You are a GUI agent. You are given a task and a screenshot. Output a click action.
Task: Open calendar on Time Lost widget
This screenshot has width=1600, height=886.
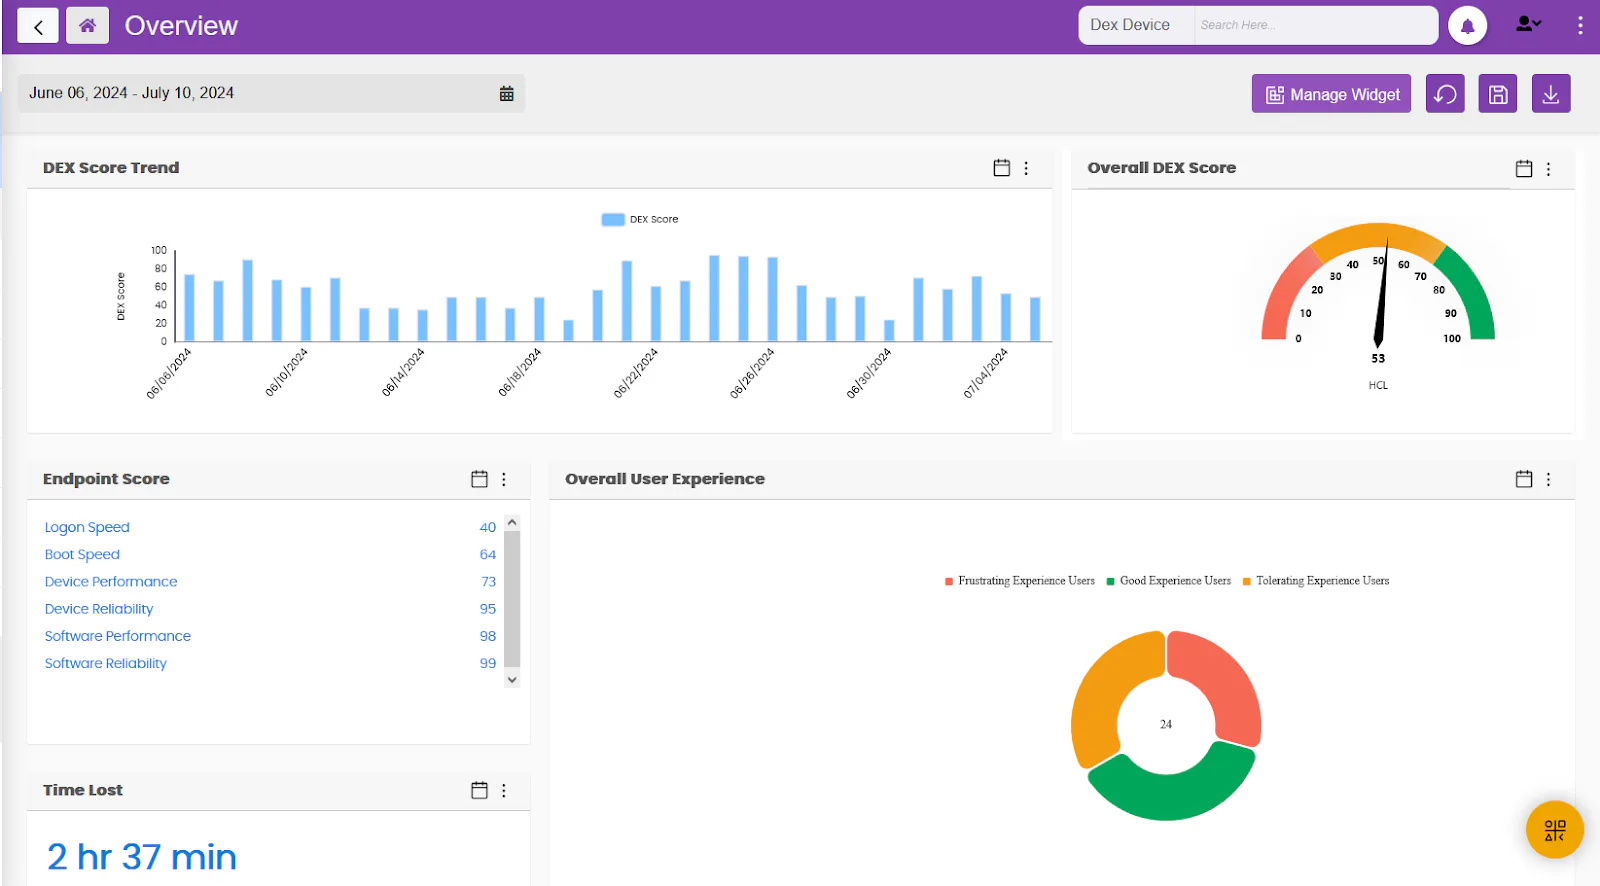pyautogui.click(x=480, y=790)
